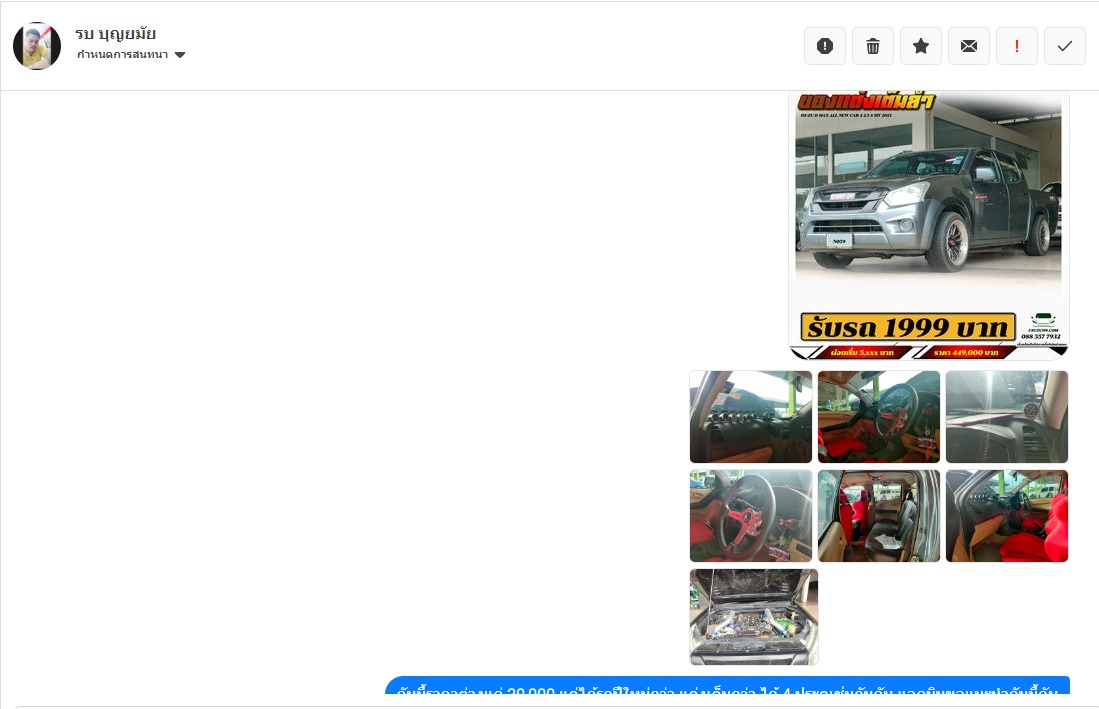Screen dimensions: 1099x709
Task: Open the กำหนดการสนทนา dropdown
Action: pyautogui.click(x=131, y=55)
